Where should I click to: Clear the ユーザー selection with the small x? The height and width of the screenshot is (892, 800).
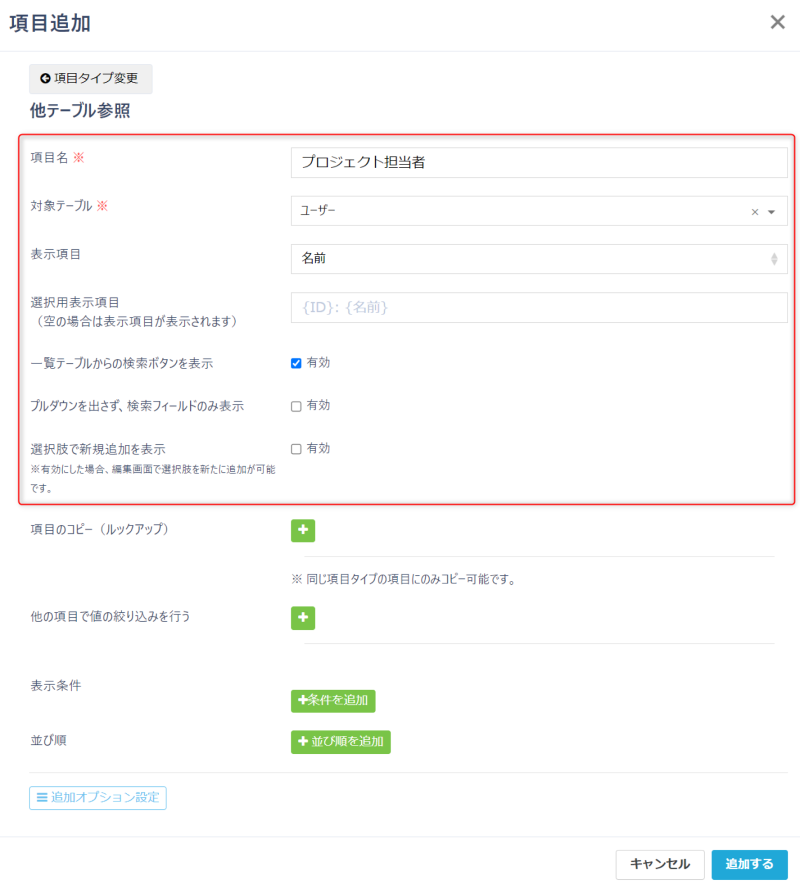coord(755,212)
